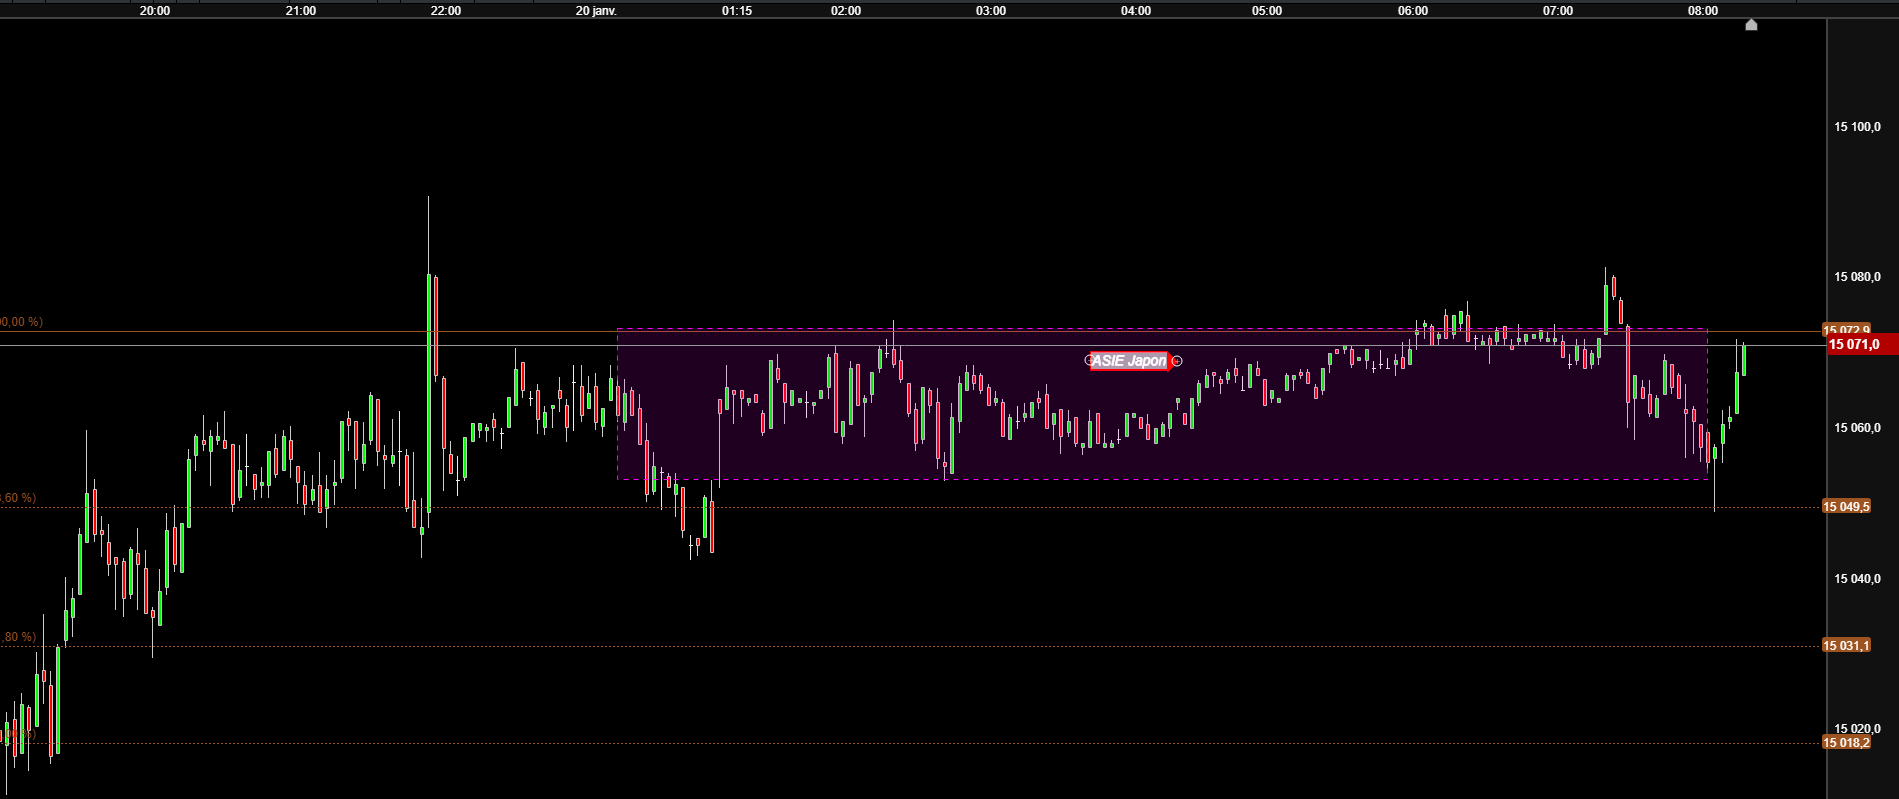Click the Fibonacci label ending in 80 %

pos(18,637)
